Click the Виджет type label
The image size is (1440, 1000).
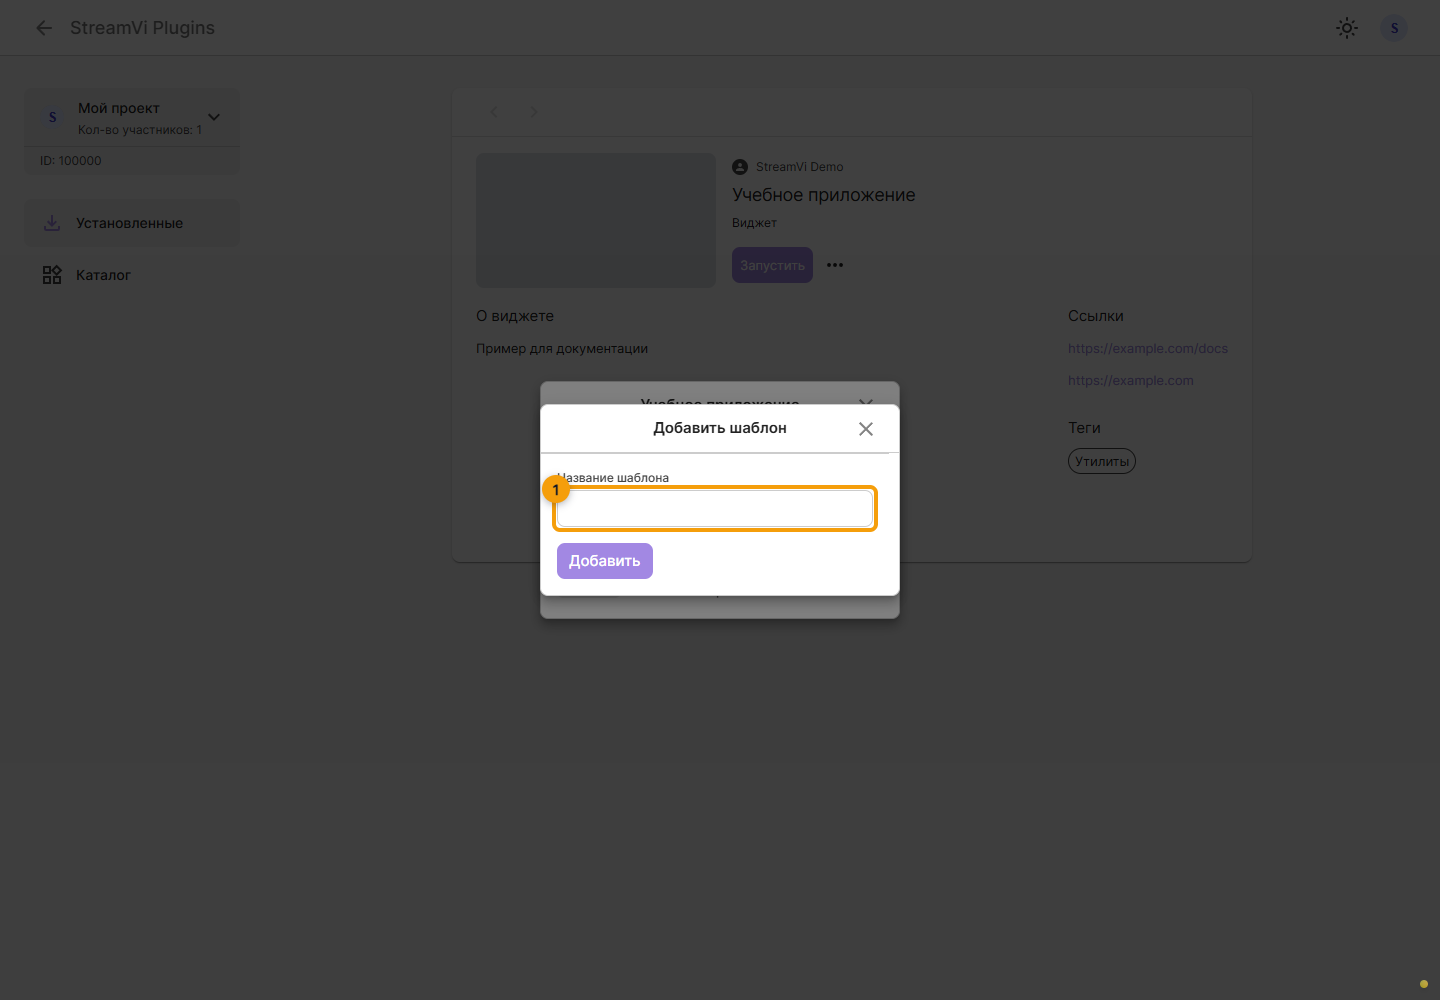[x=754, y=223]
